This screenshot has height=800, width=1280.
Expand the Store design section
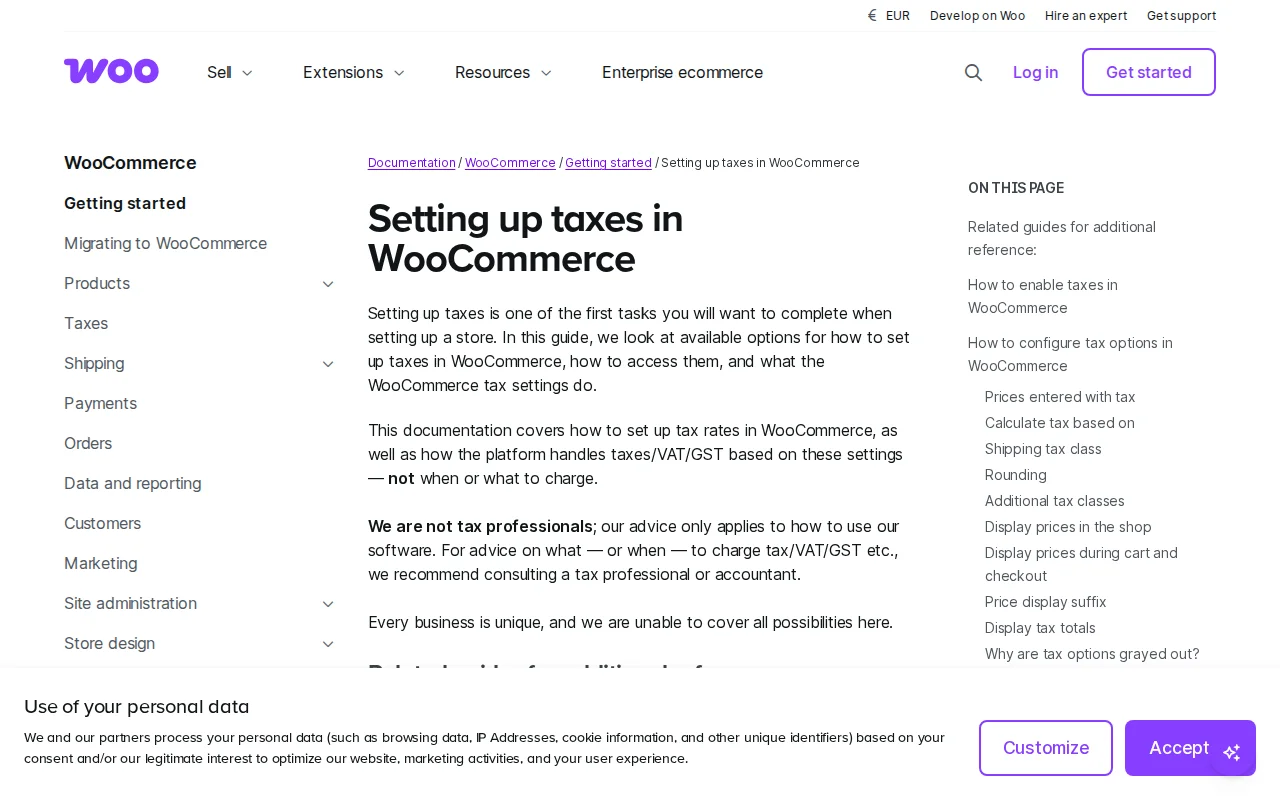point(328,644)
